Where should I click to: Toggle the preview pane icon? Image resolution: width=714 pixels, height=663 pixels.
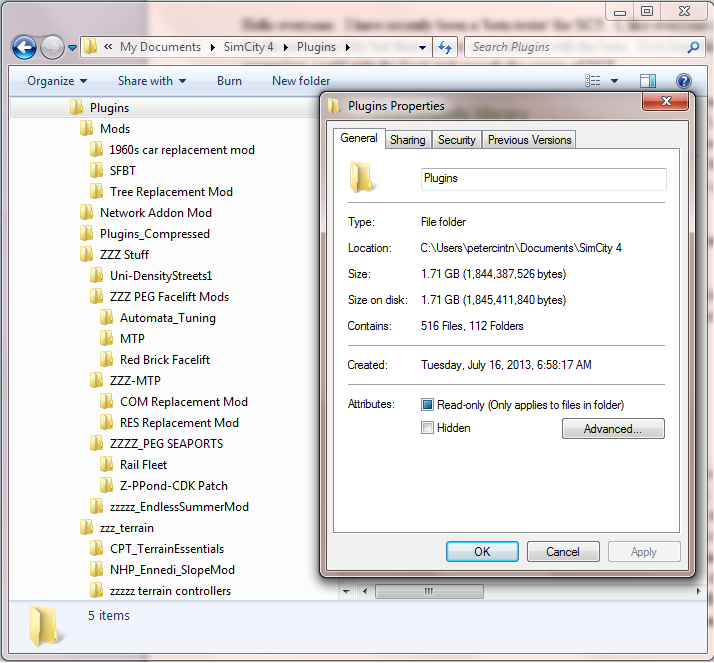coord(648,81)
